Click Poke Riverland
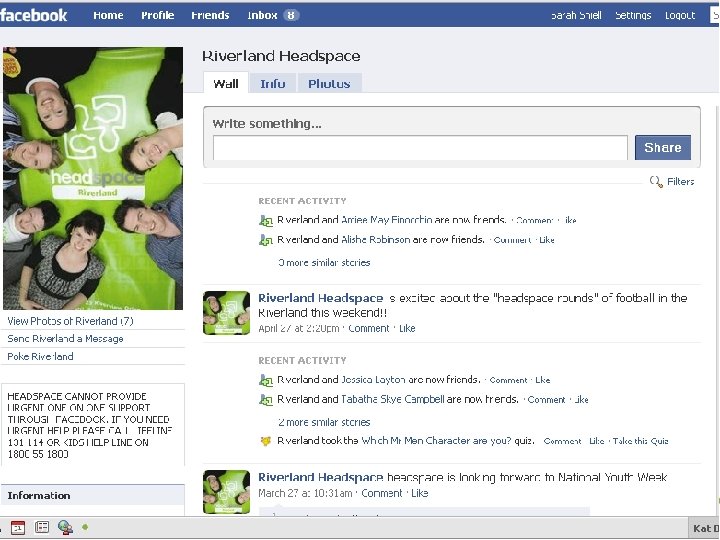 pos(40,356)
